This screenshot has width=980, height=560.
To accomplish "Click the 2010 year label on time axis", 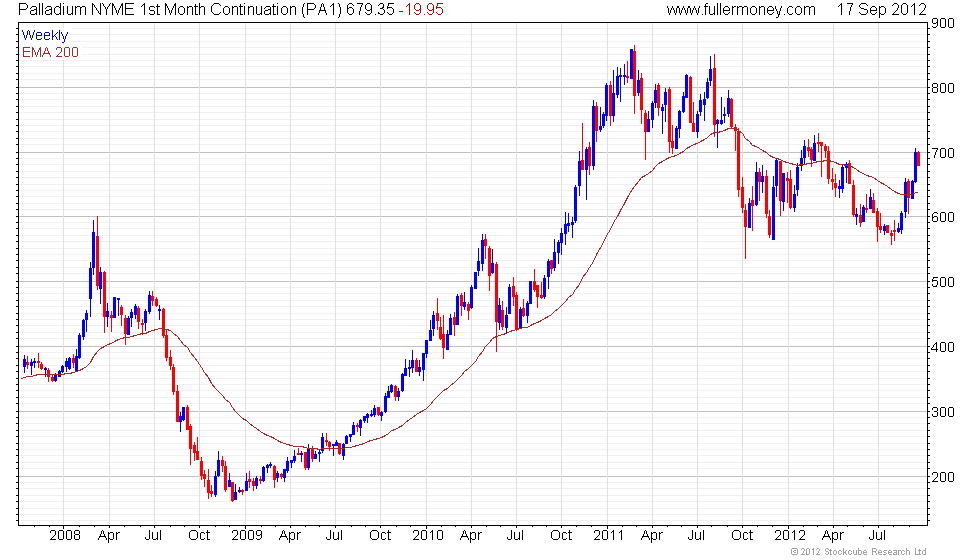I will [428, 536].
